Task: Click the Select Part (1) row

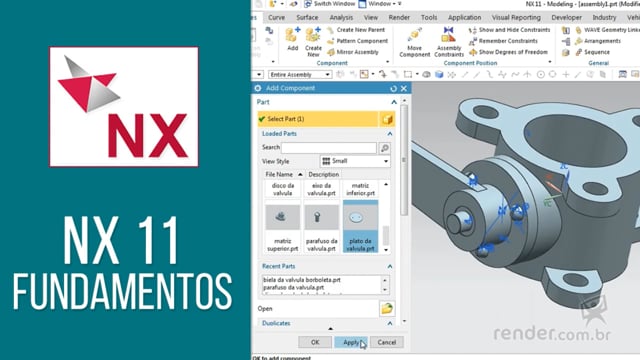Action: point(318,119)
